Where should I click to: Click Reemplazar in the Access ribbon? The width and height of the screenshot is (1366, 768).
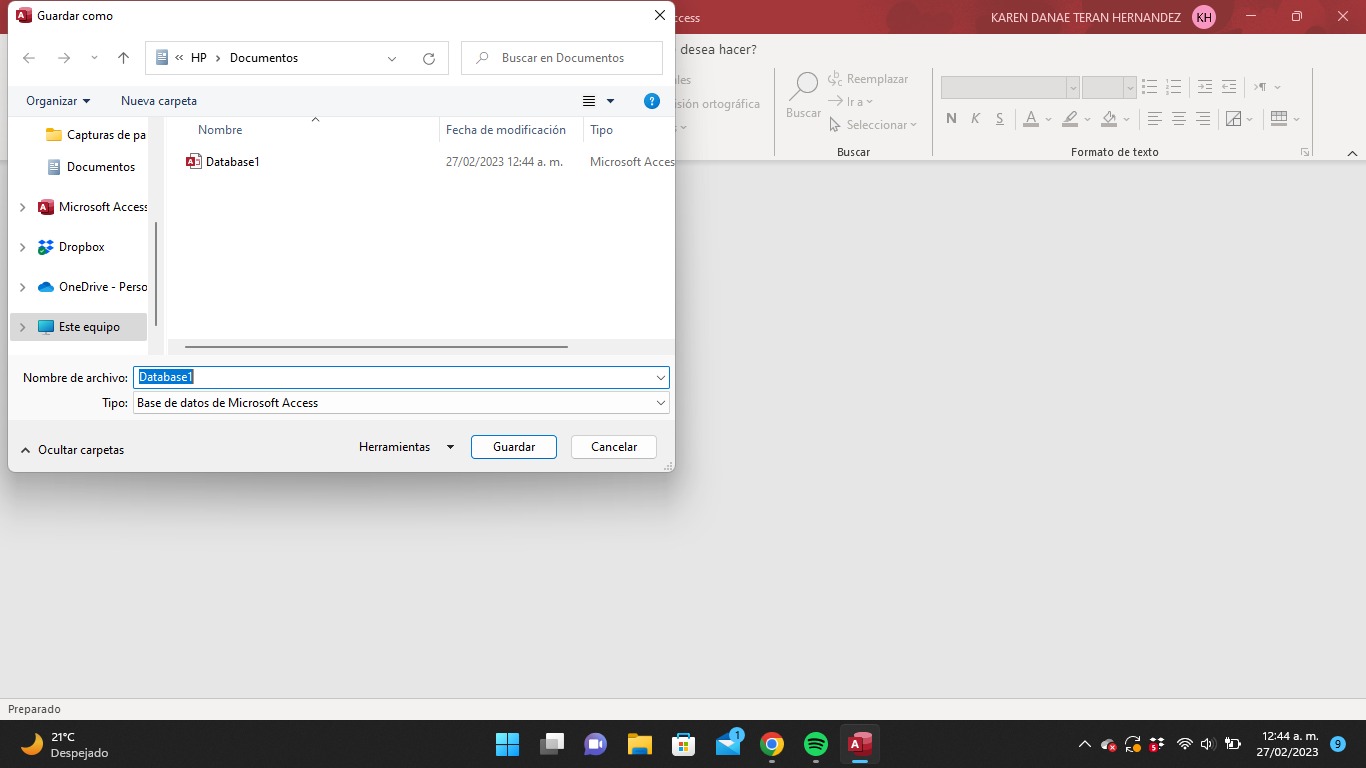(868, 79)
